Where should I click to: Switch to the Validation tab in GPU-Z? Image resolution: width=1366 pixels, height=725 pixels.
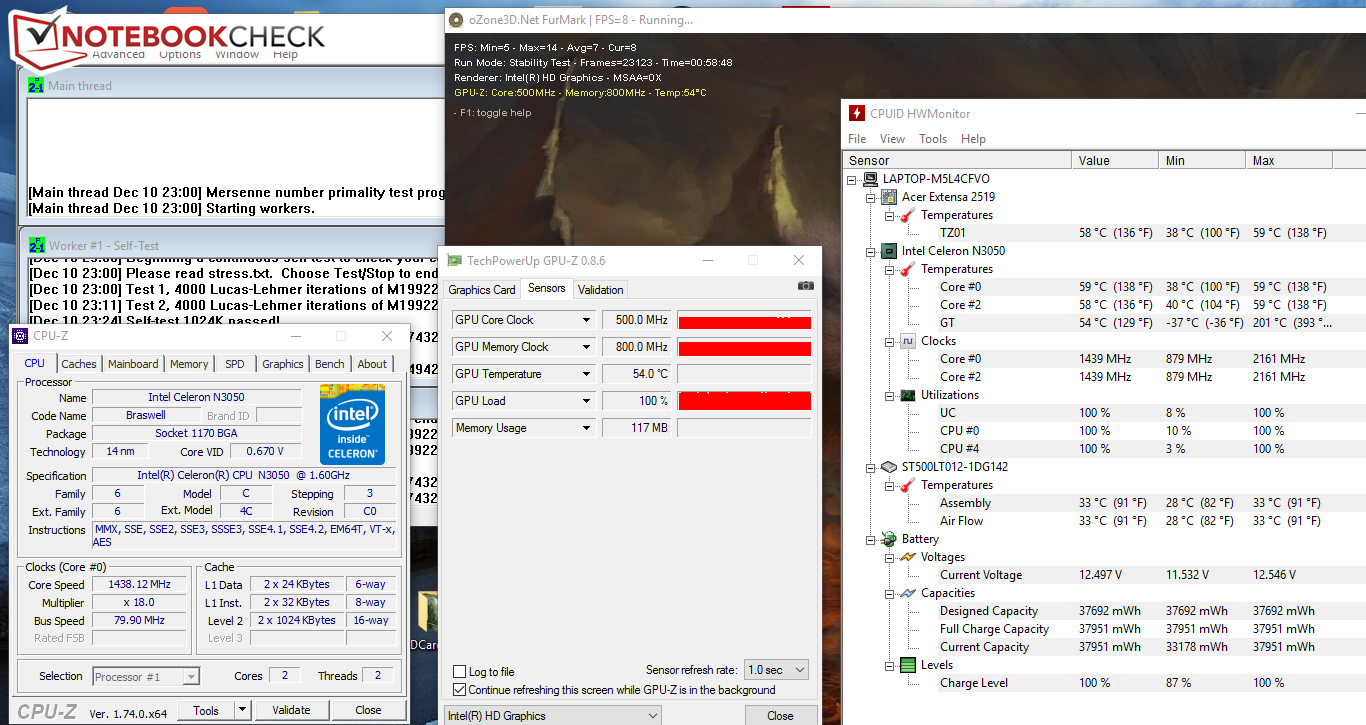601,290
